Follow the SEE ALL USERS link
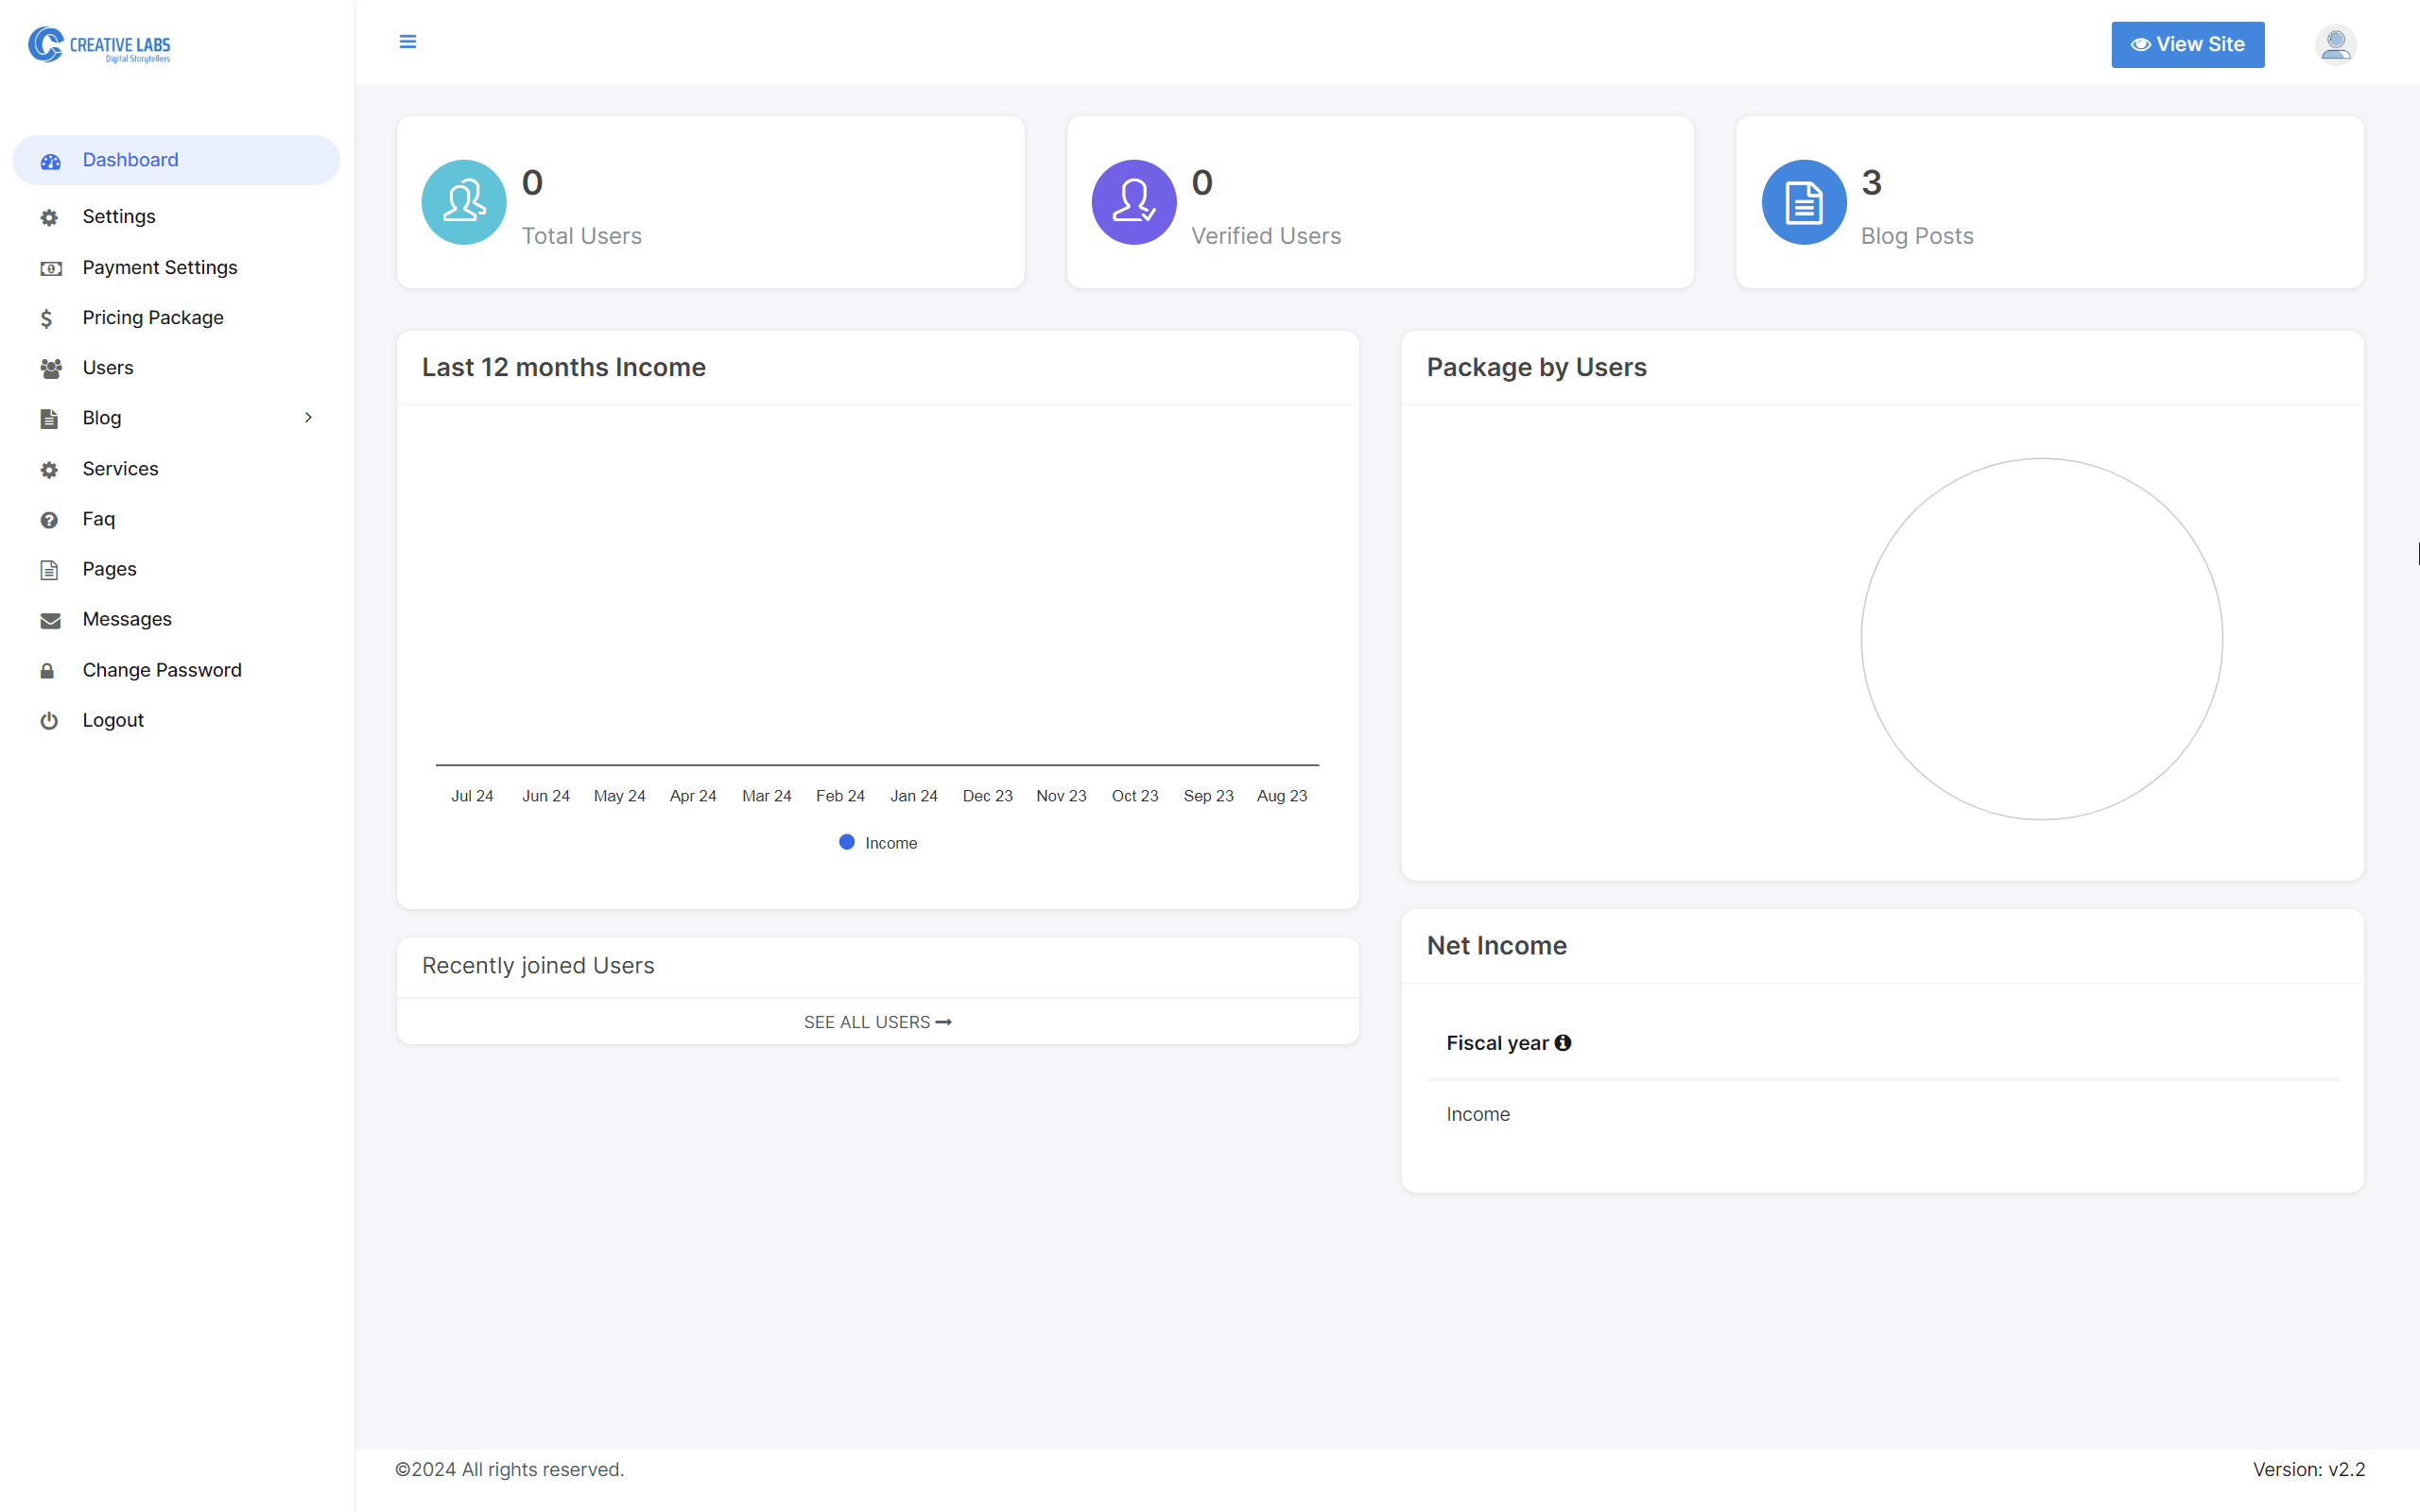The image size is (2420, 1512). tap(877, 1021)
